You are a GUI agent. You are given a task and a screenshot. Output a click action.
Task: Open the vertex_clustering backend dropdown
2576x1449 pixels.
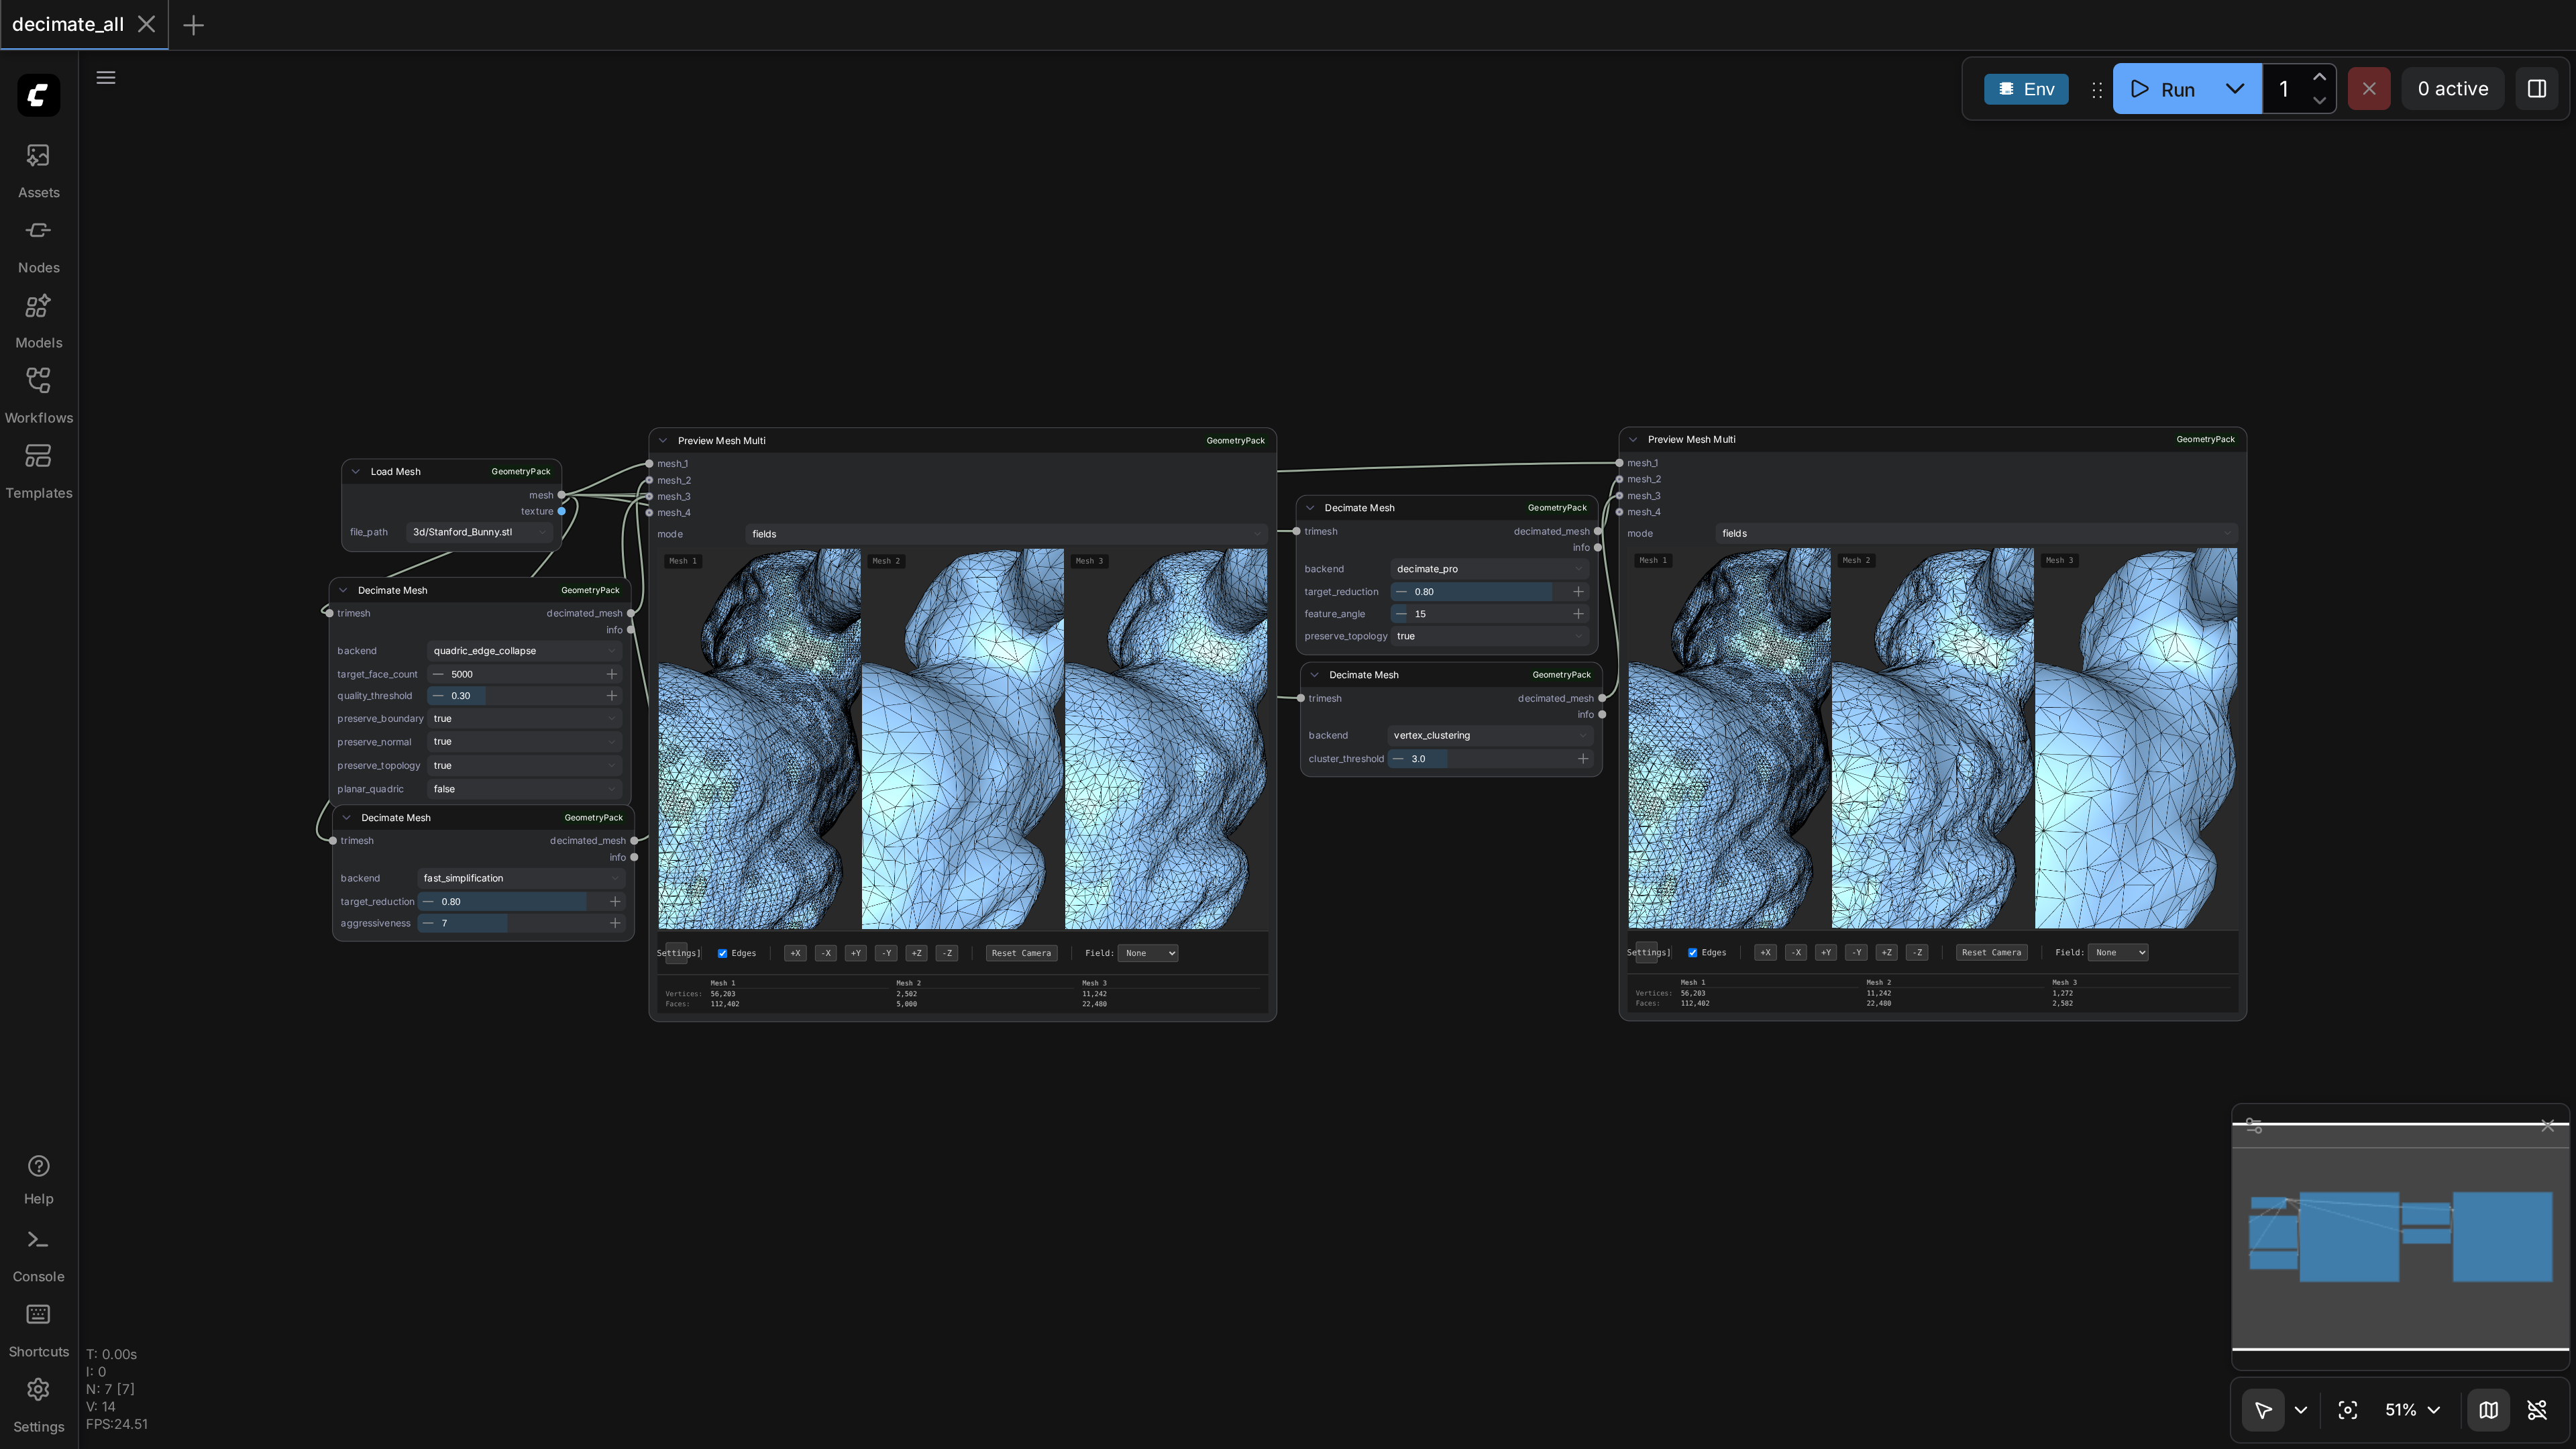pos(1489,735)
